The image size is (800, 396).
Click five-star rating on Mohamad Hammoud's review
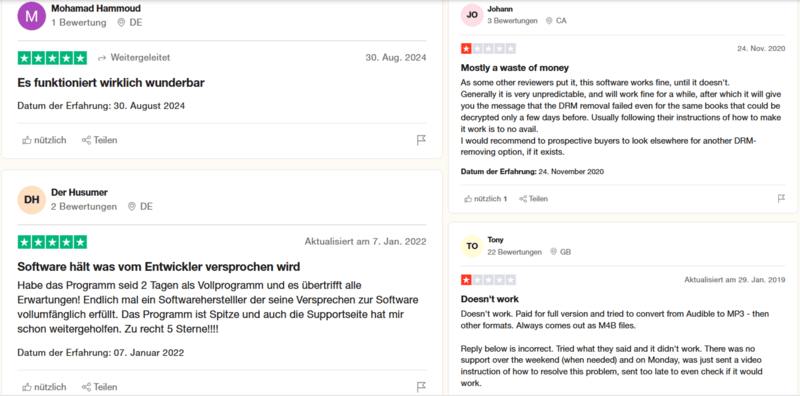click(52, 58)
